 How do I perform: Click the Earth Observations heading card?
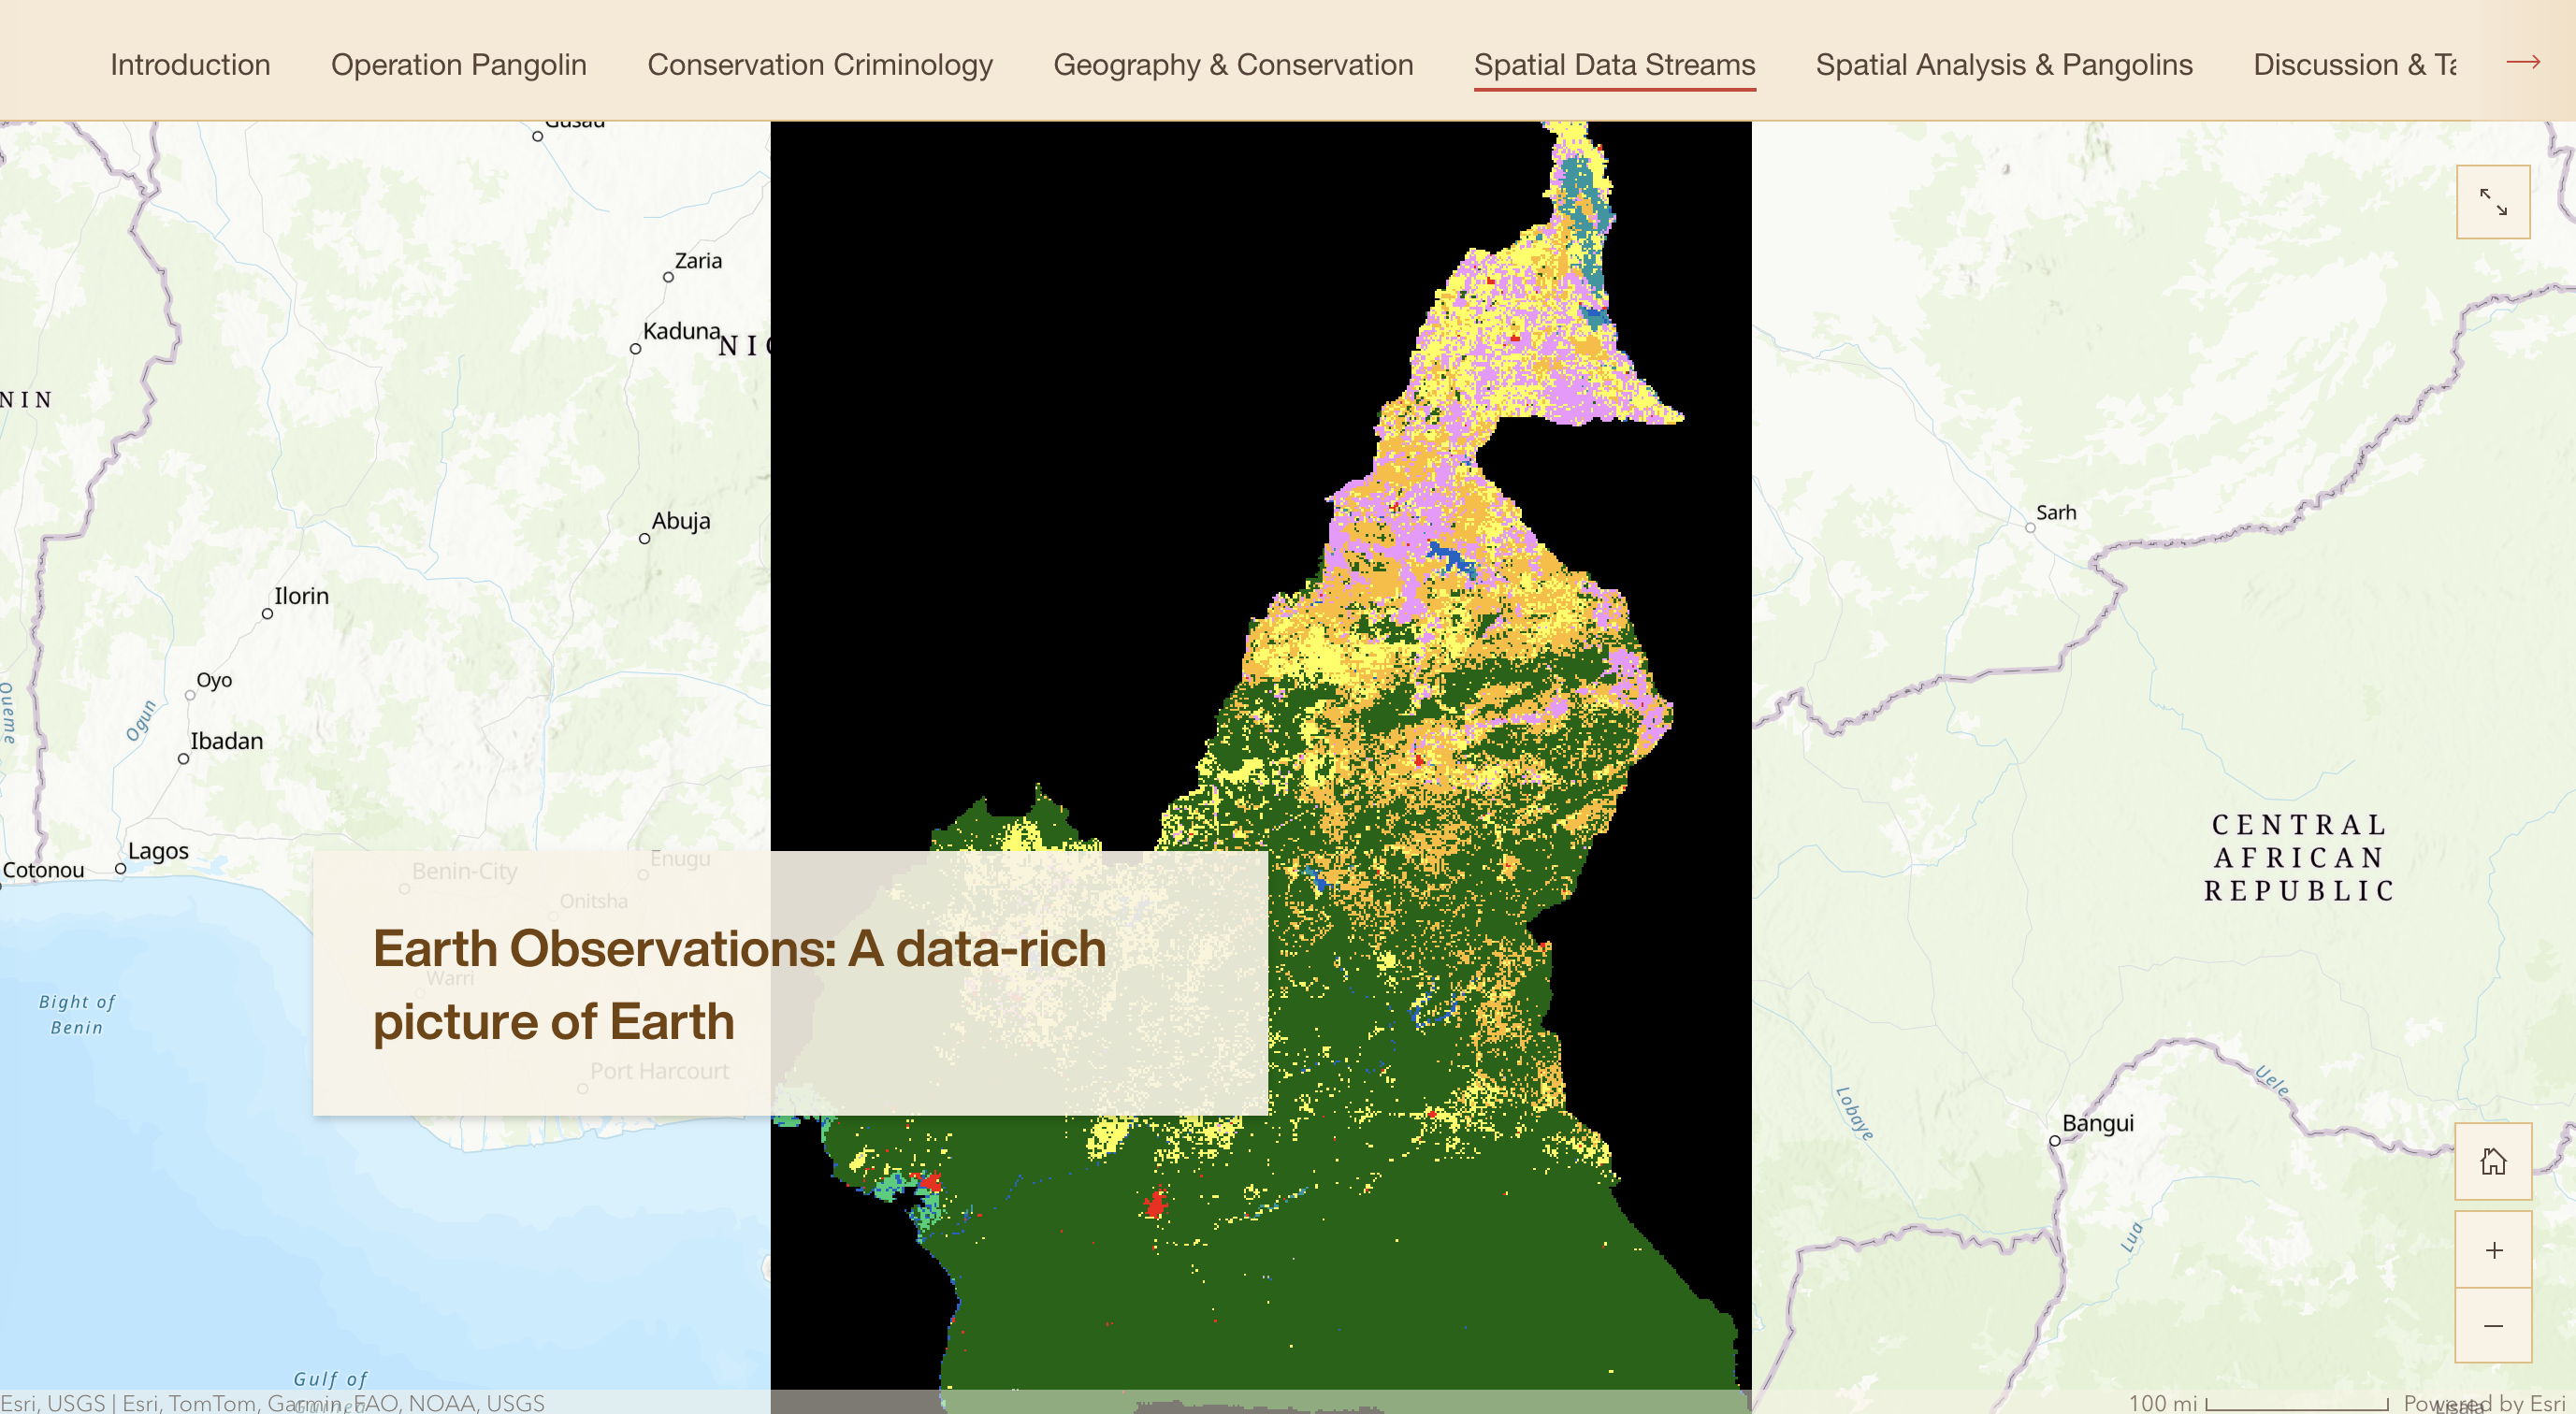tap(790, 983)
